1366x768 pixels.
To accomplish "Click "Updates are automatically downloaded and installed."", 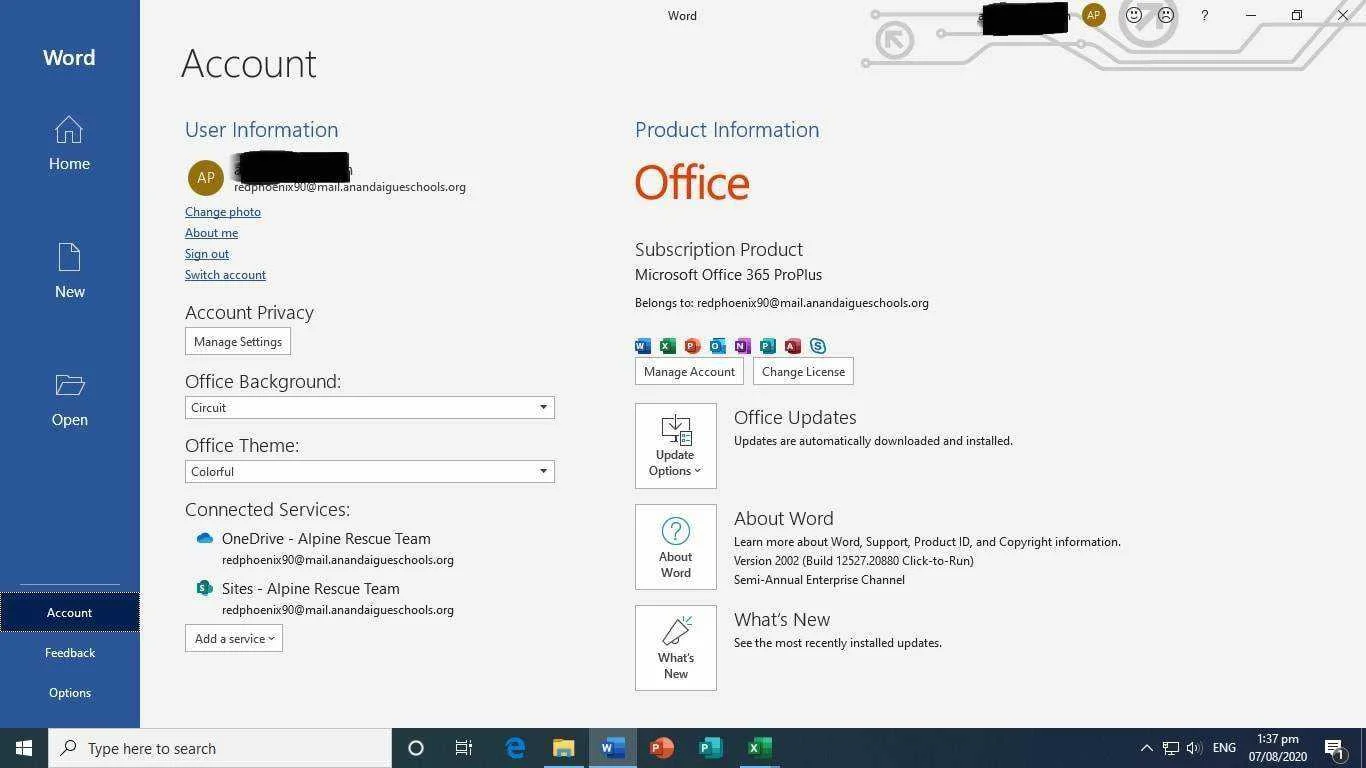I will tap(873, 441).
